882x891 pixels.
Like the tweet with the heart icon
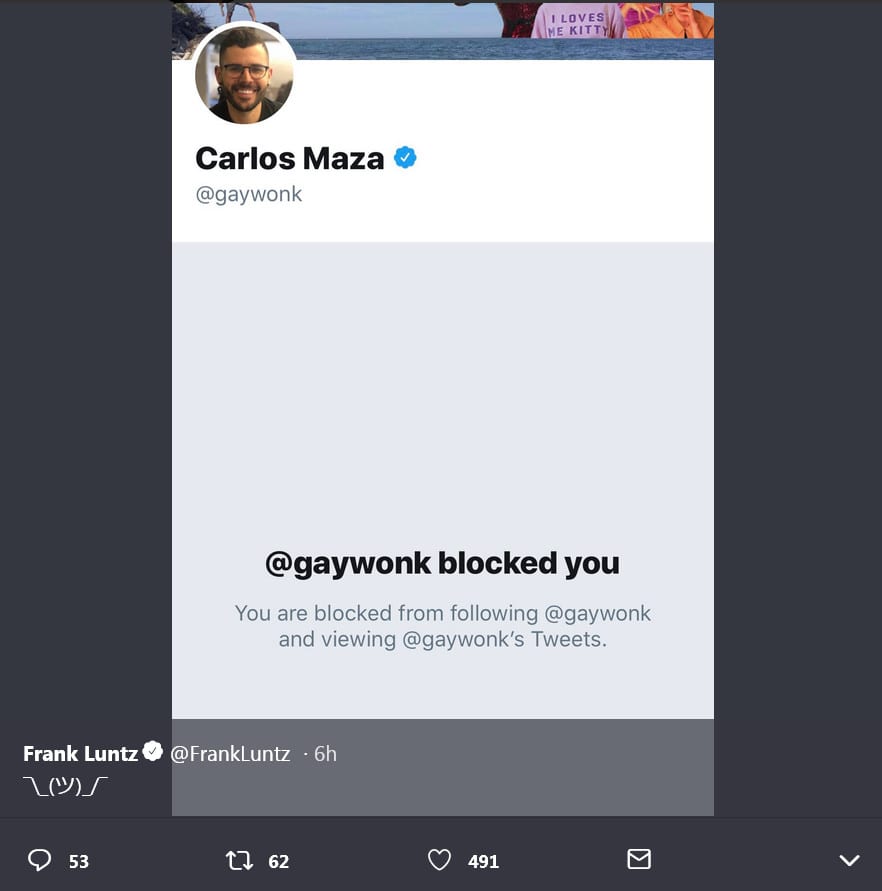[439, 860]
